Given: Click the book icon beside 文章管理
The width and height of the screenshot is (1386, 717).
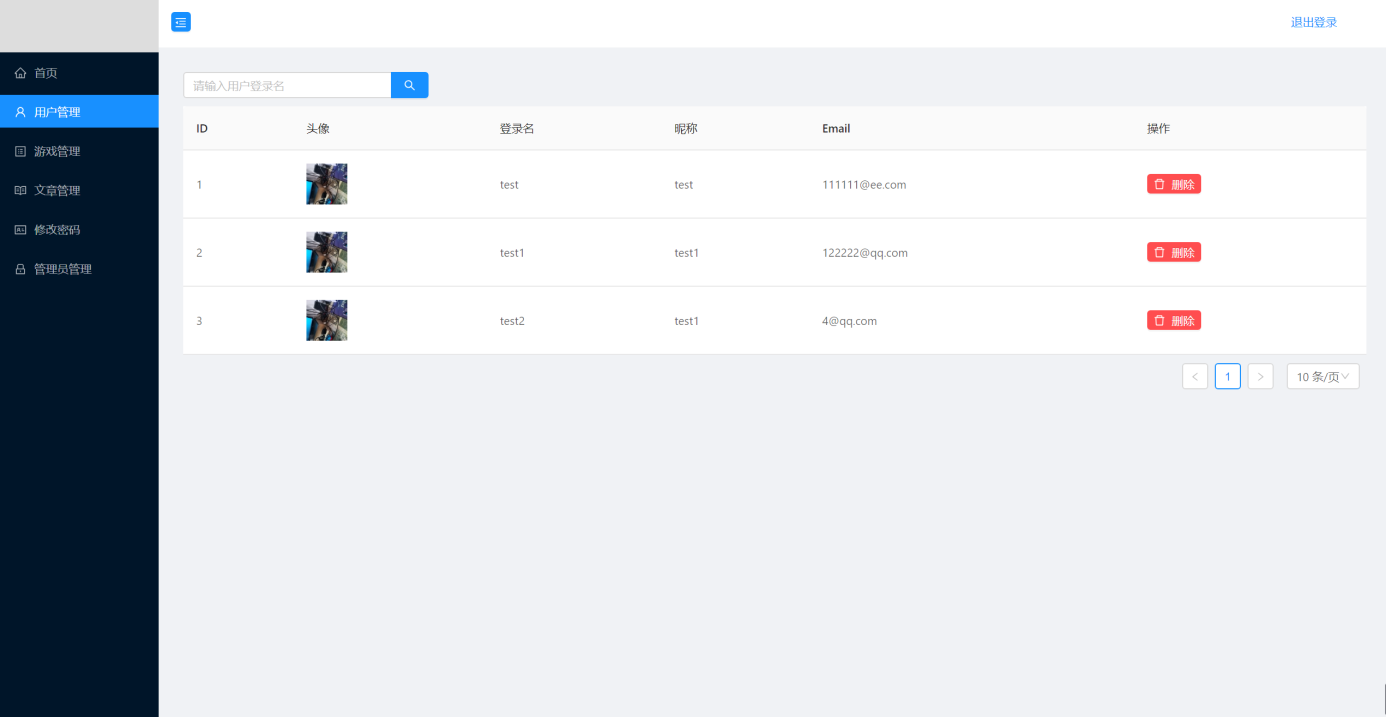Looking at the screenshot, I should click(20, 190).
